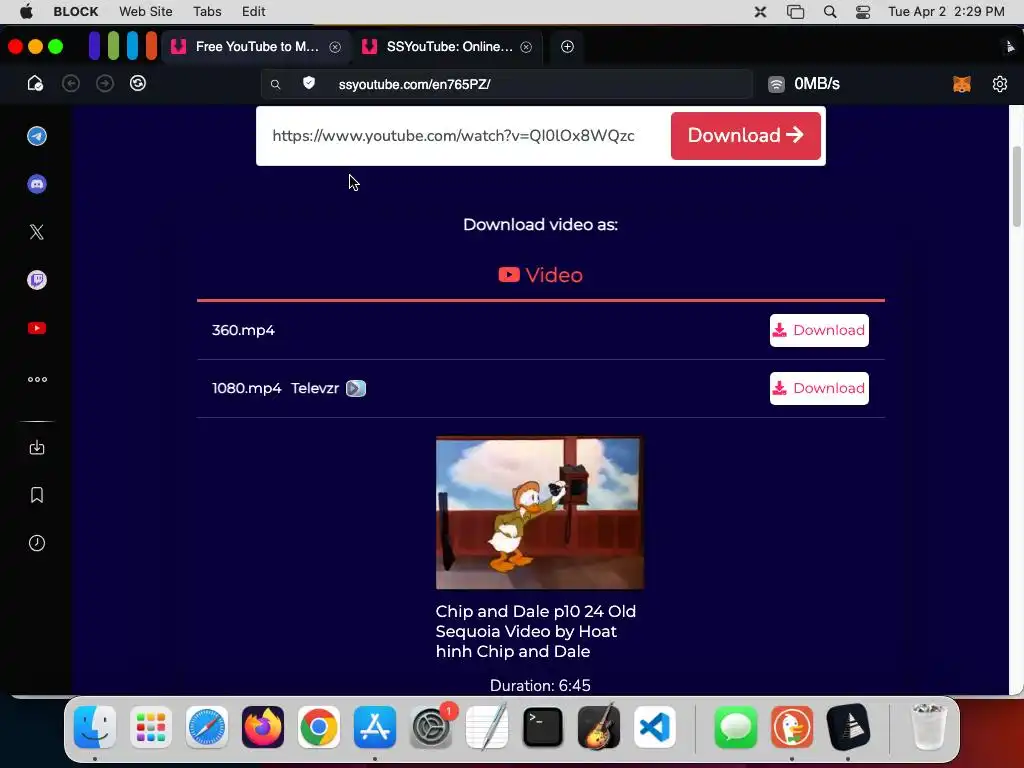Open browser settings gear

click(x=1000, y=84)
